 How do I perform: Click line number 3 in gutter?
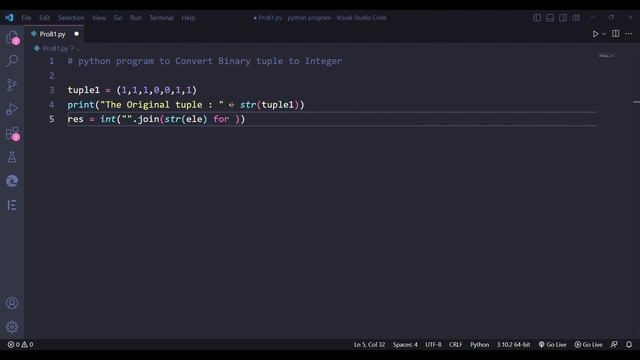point(51,90)
